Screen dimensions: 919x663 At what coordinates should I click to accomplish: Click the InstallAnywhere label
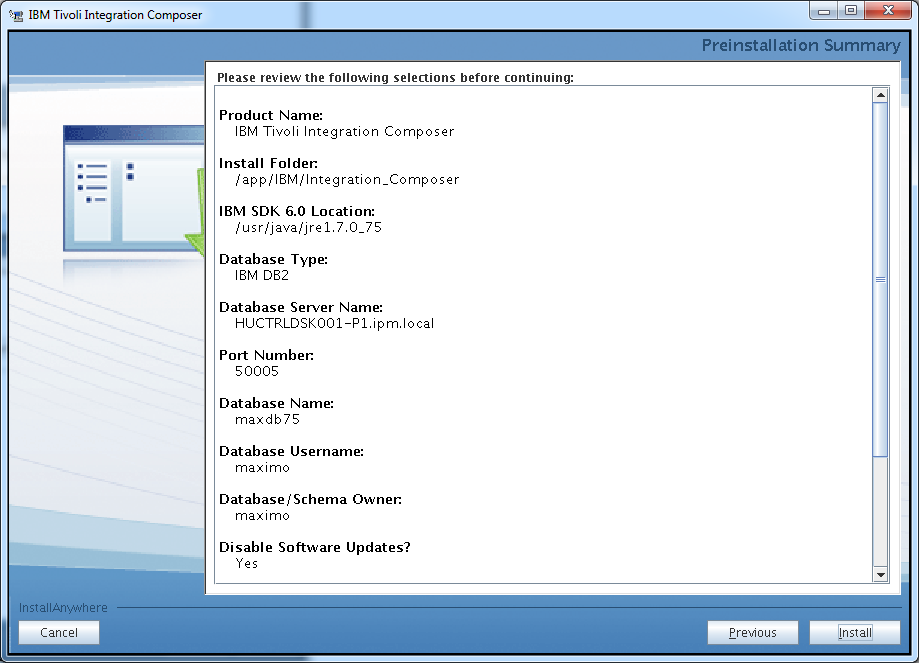tap(63, 608)
